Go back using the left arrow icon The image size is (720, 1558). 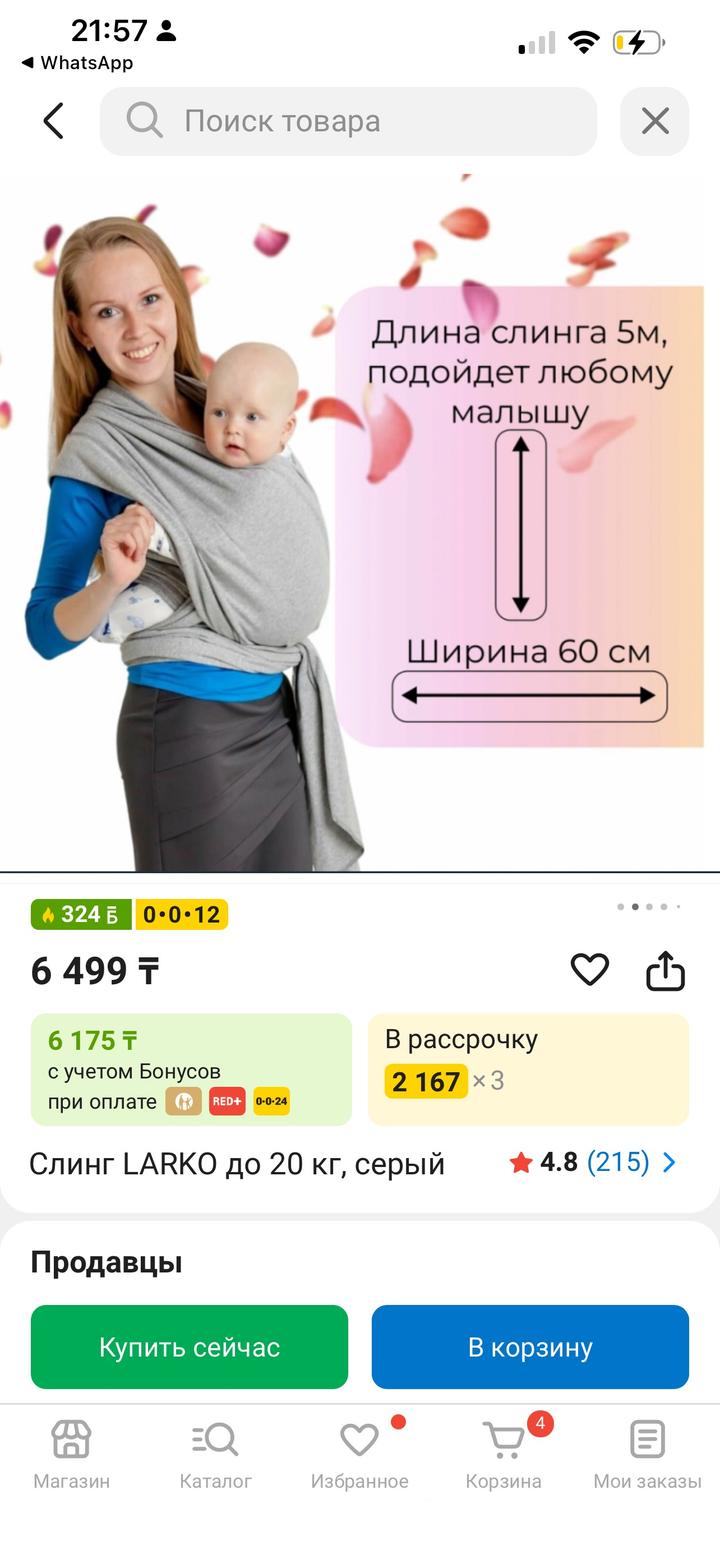pos(54,121)
